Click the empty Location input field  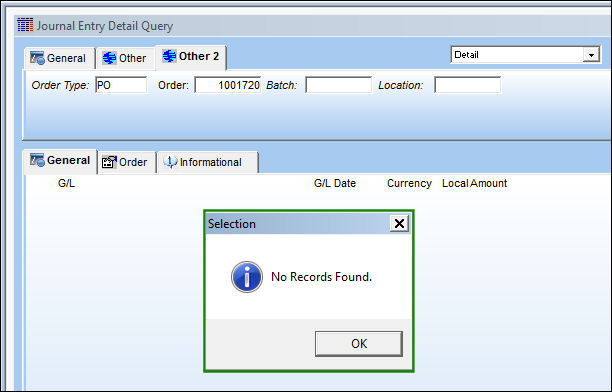(468, 85)
